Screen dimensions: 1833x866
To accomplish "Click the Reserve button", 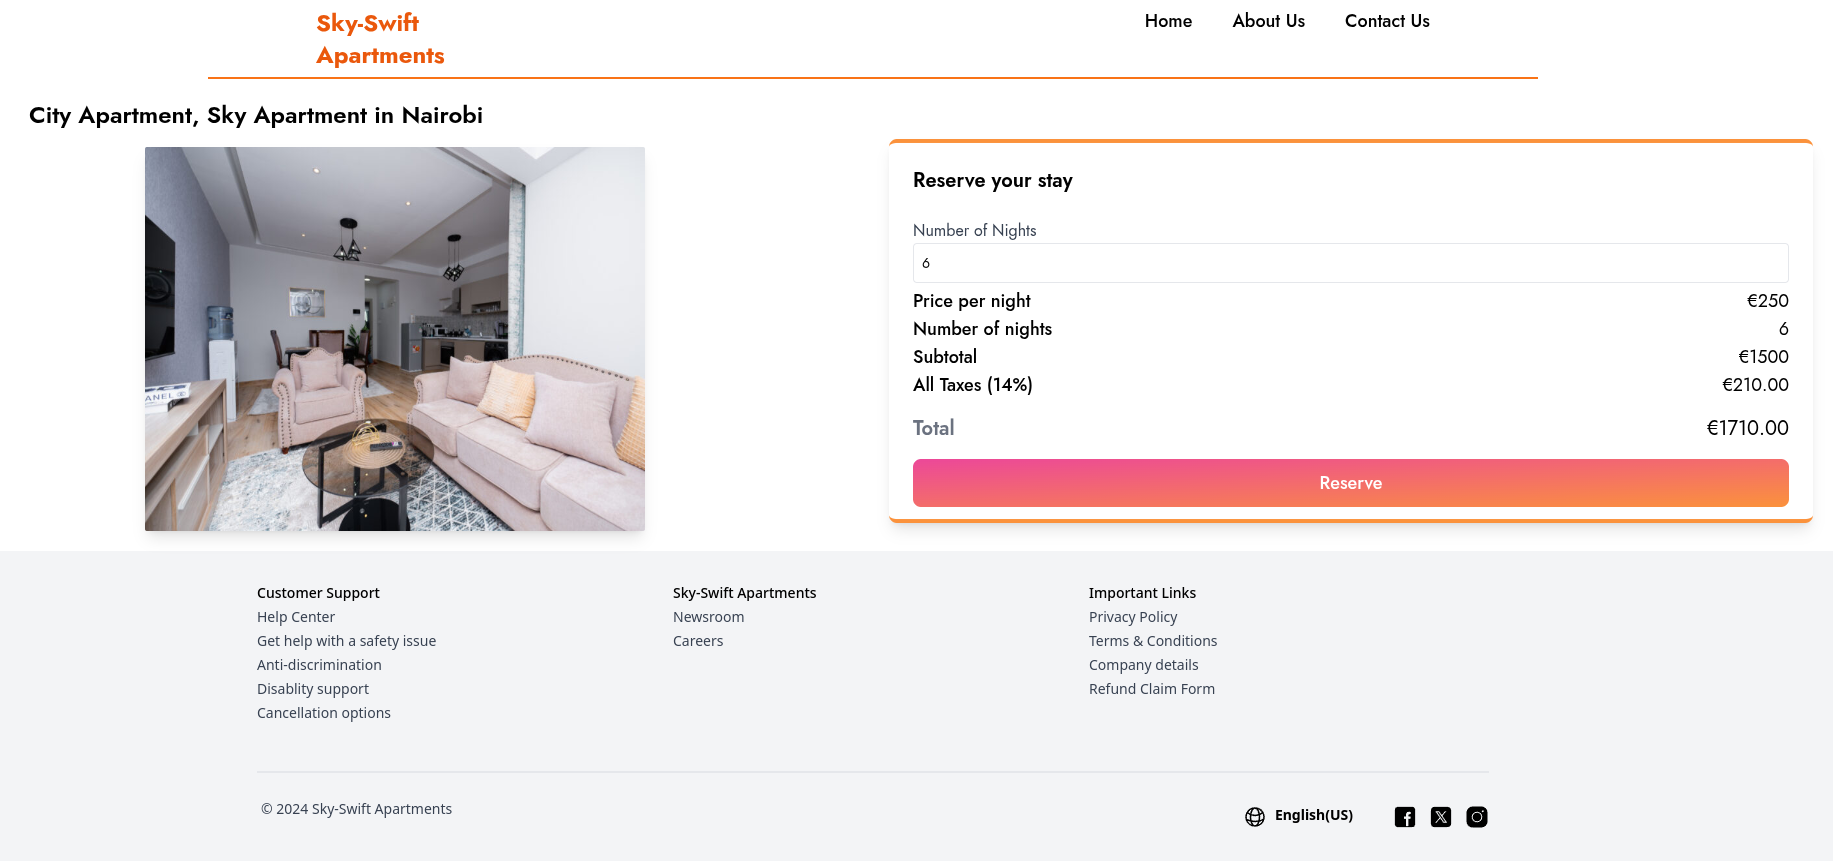I will [x=1351, y=483].
